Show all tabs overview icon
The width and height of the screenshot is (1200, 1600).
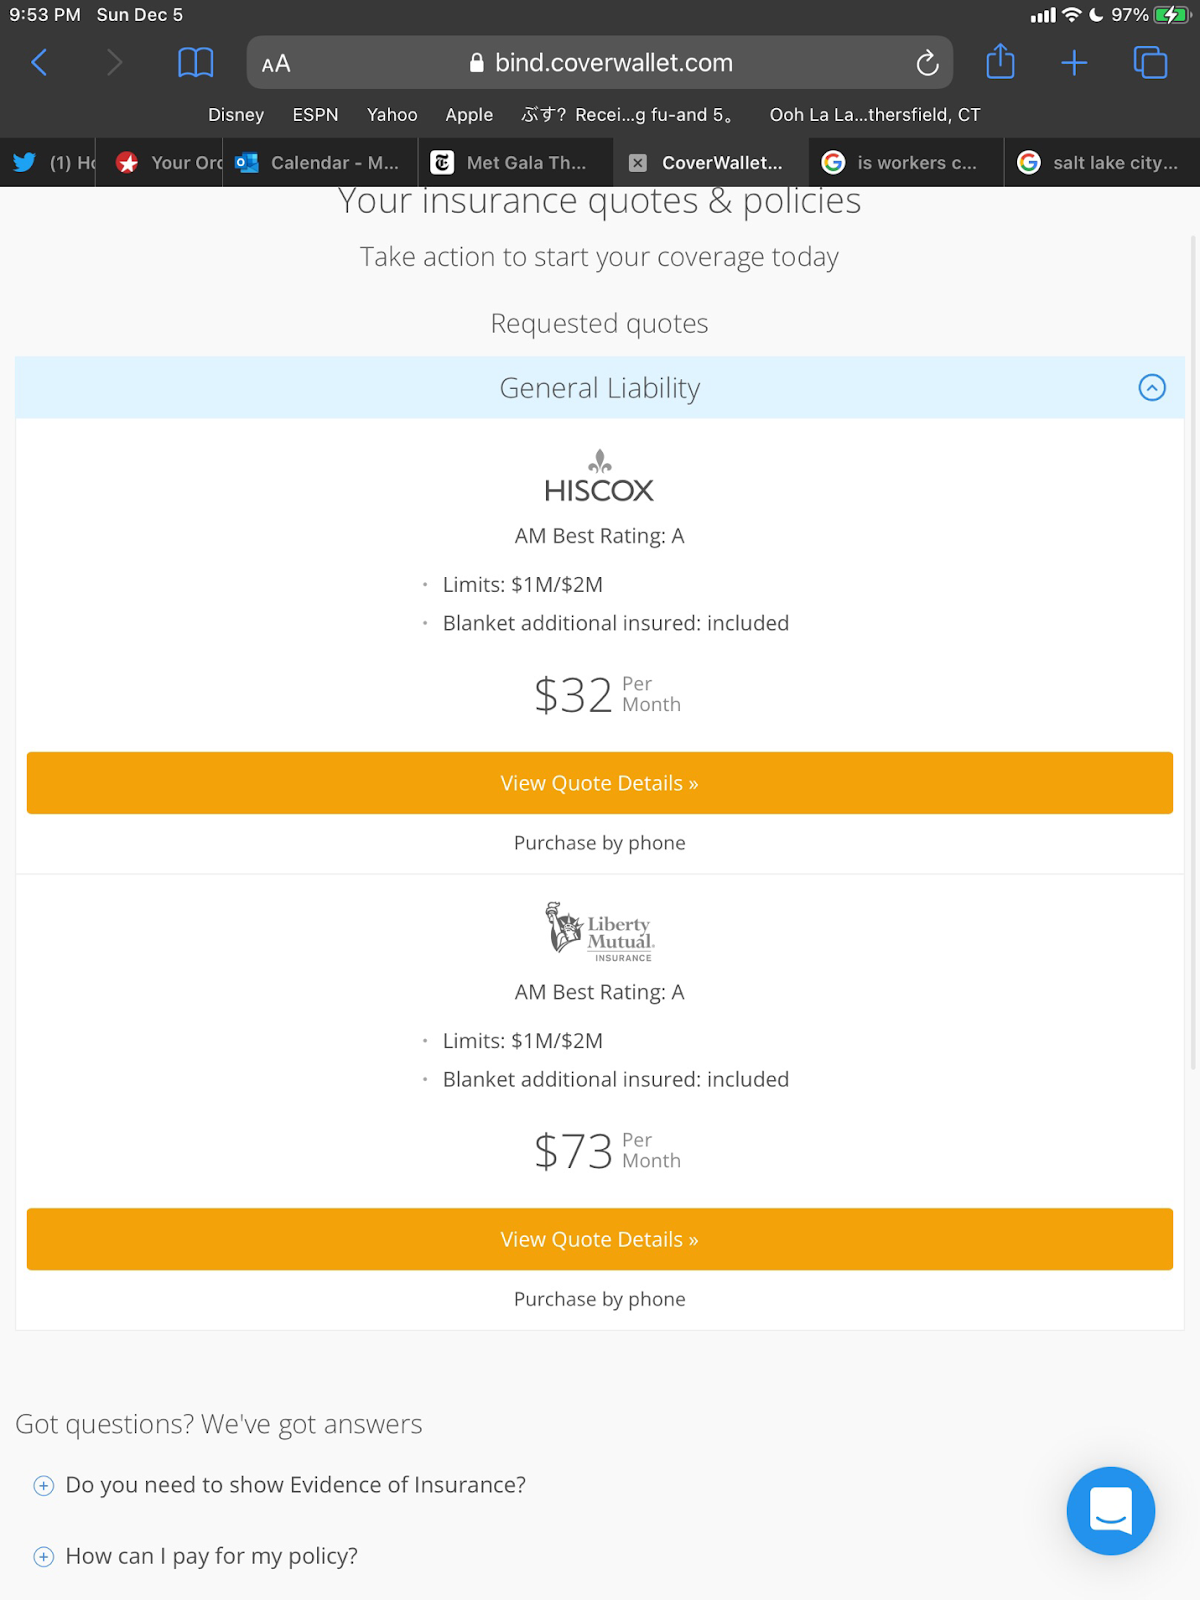(1150, 63)
